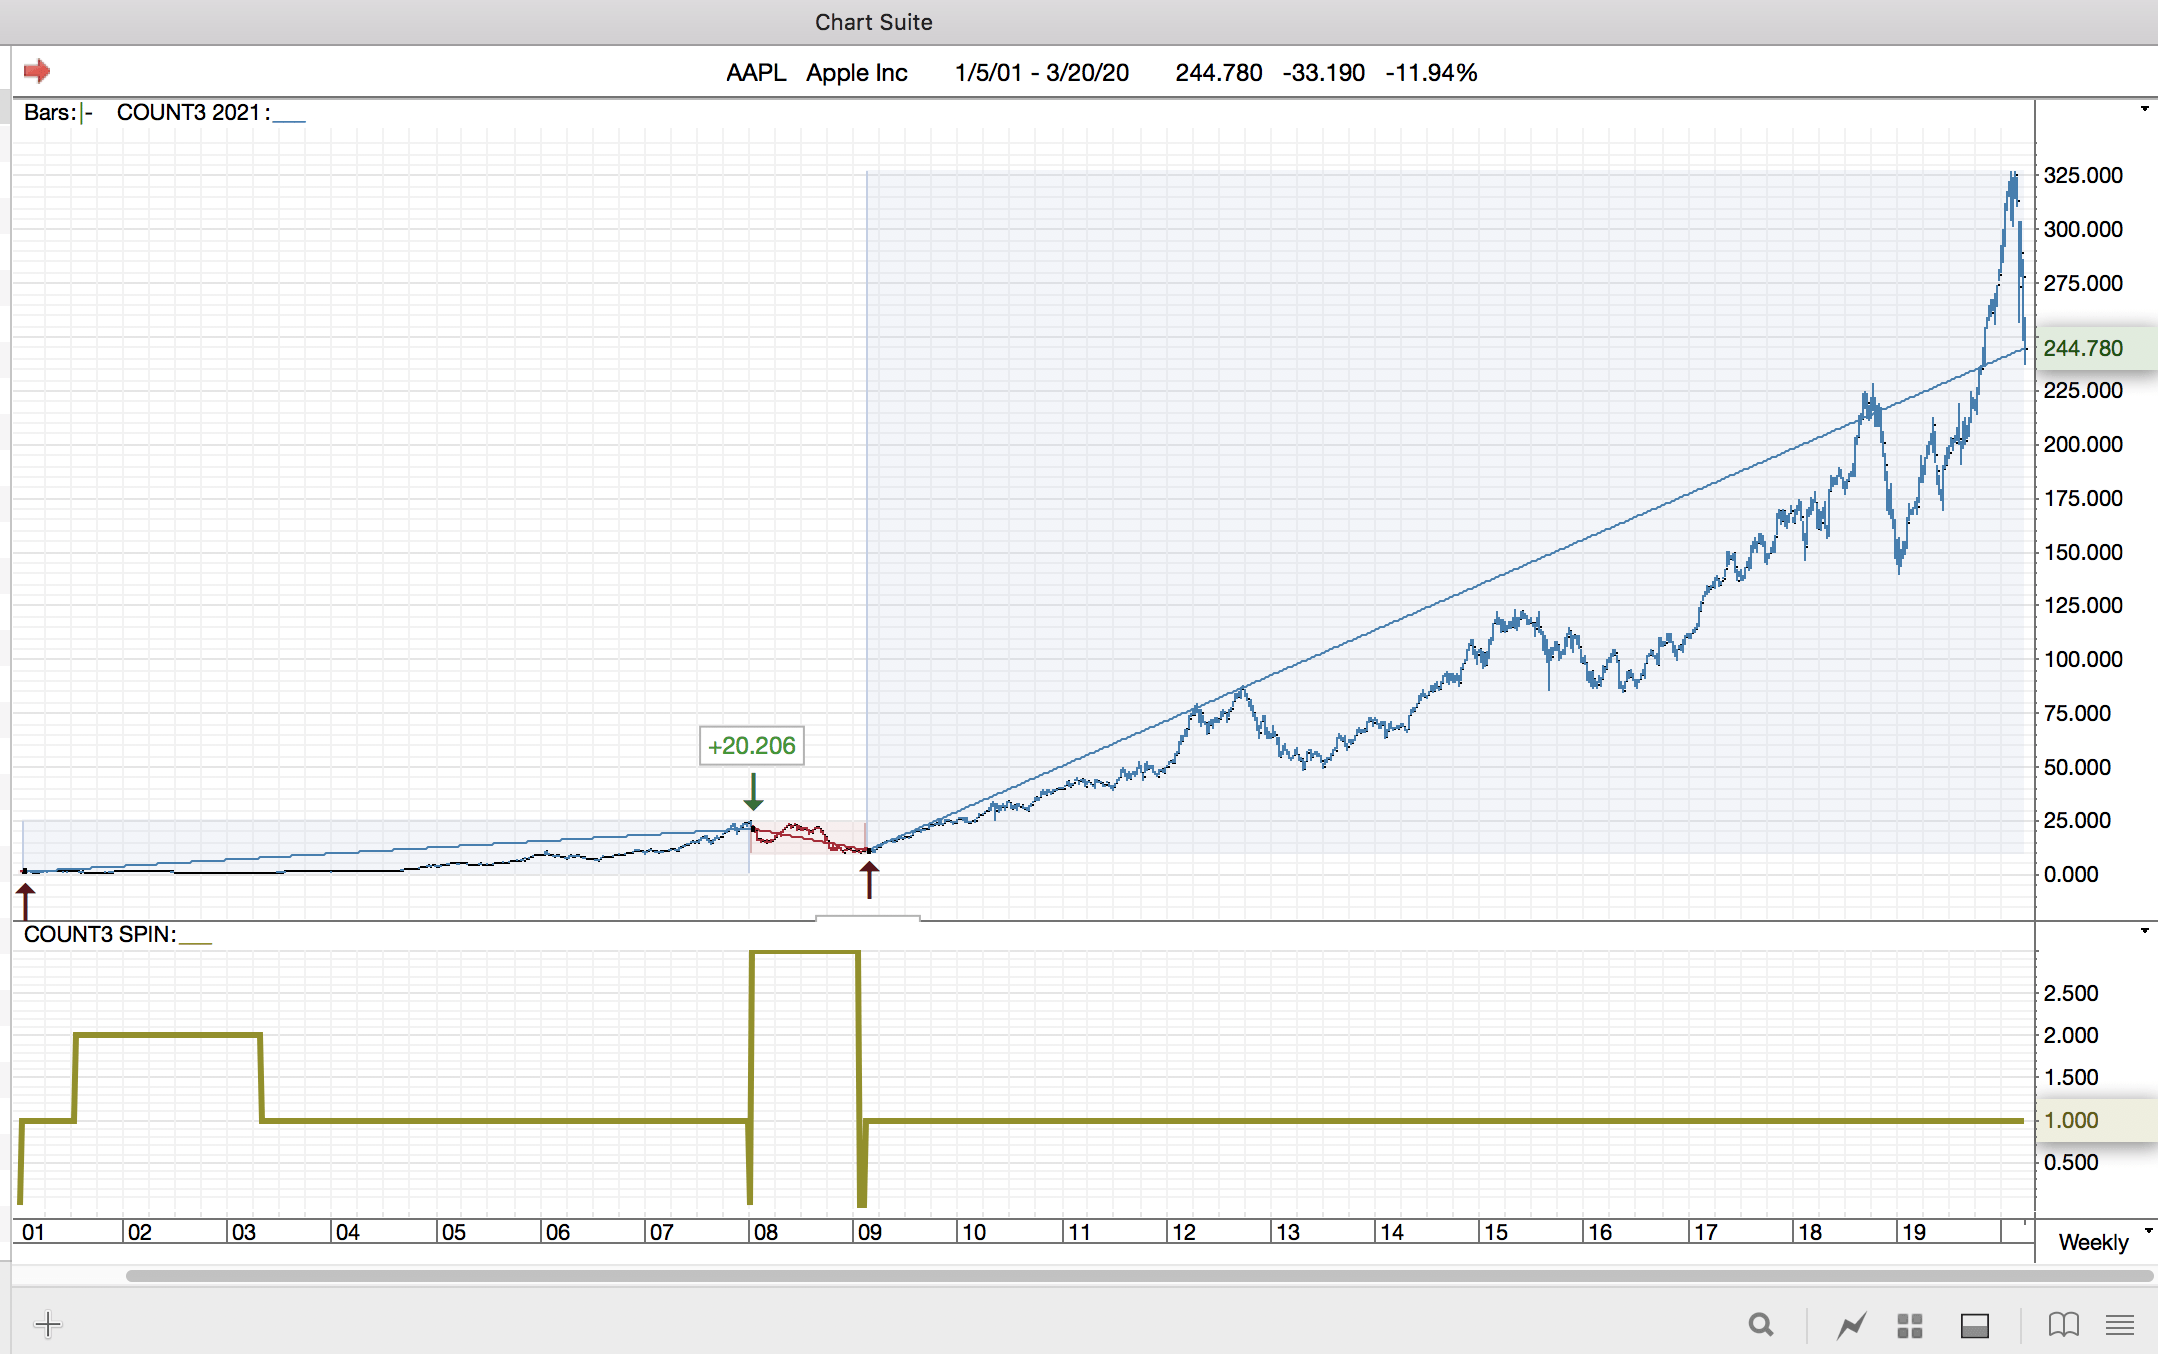Click the COUNT3 SPIN indicator label

click(x=99, y=934)
